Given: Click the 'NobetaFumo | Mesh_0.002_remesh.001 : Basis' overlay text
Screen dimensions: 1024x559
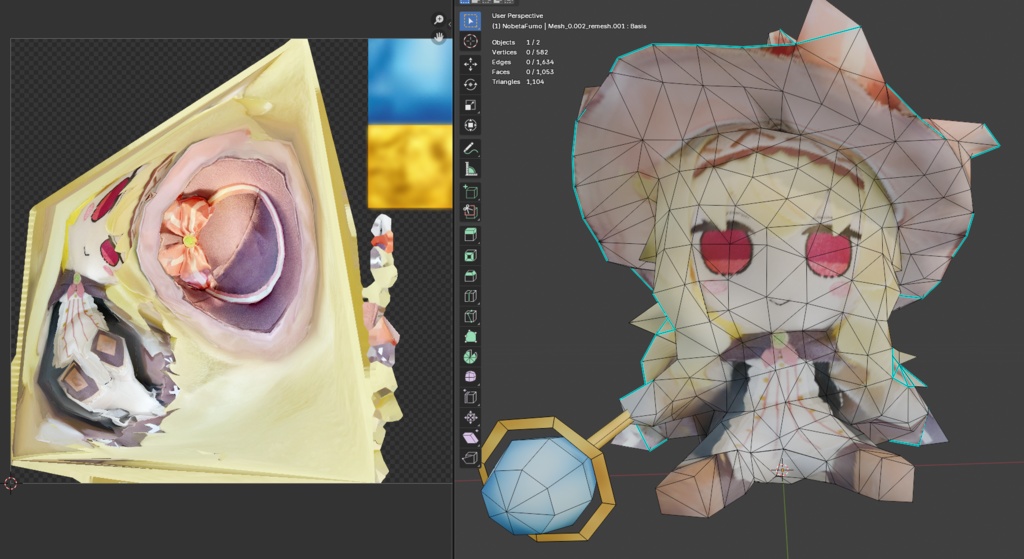Looking at the screenshot, I should click(x=574, y=26).
